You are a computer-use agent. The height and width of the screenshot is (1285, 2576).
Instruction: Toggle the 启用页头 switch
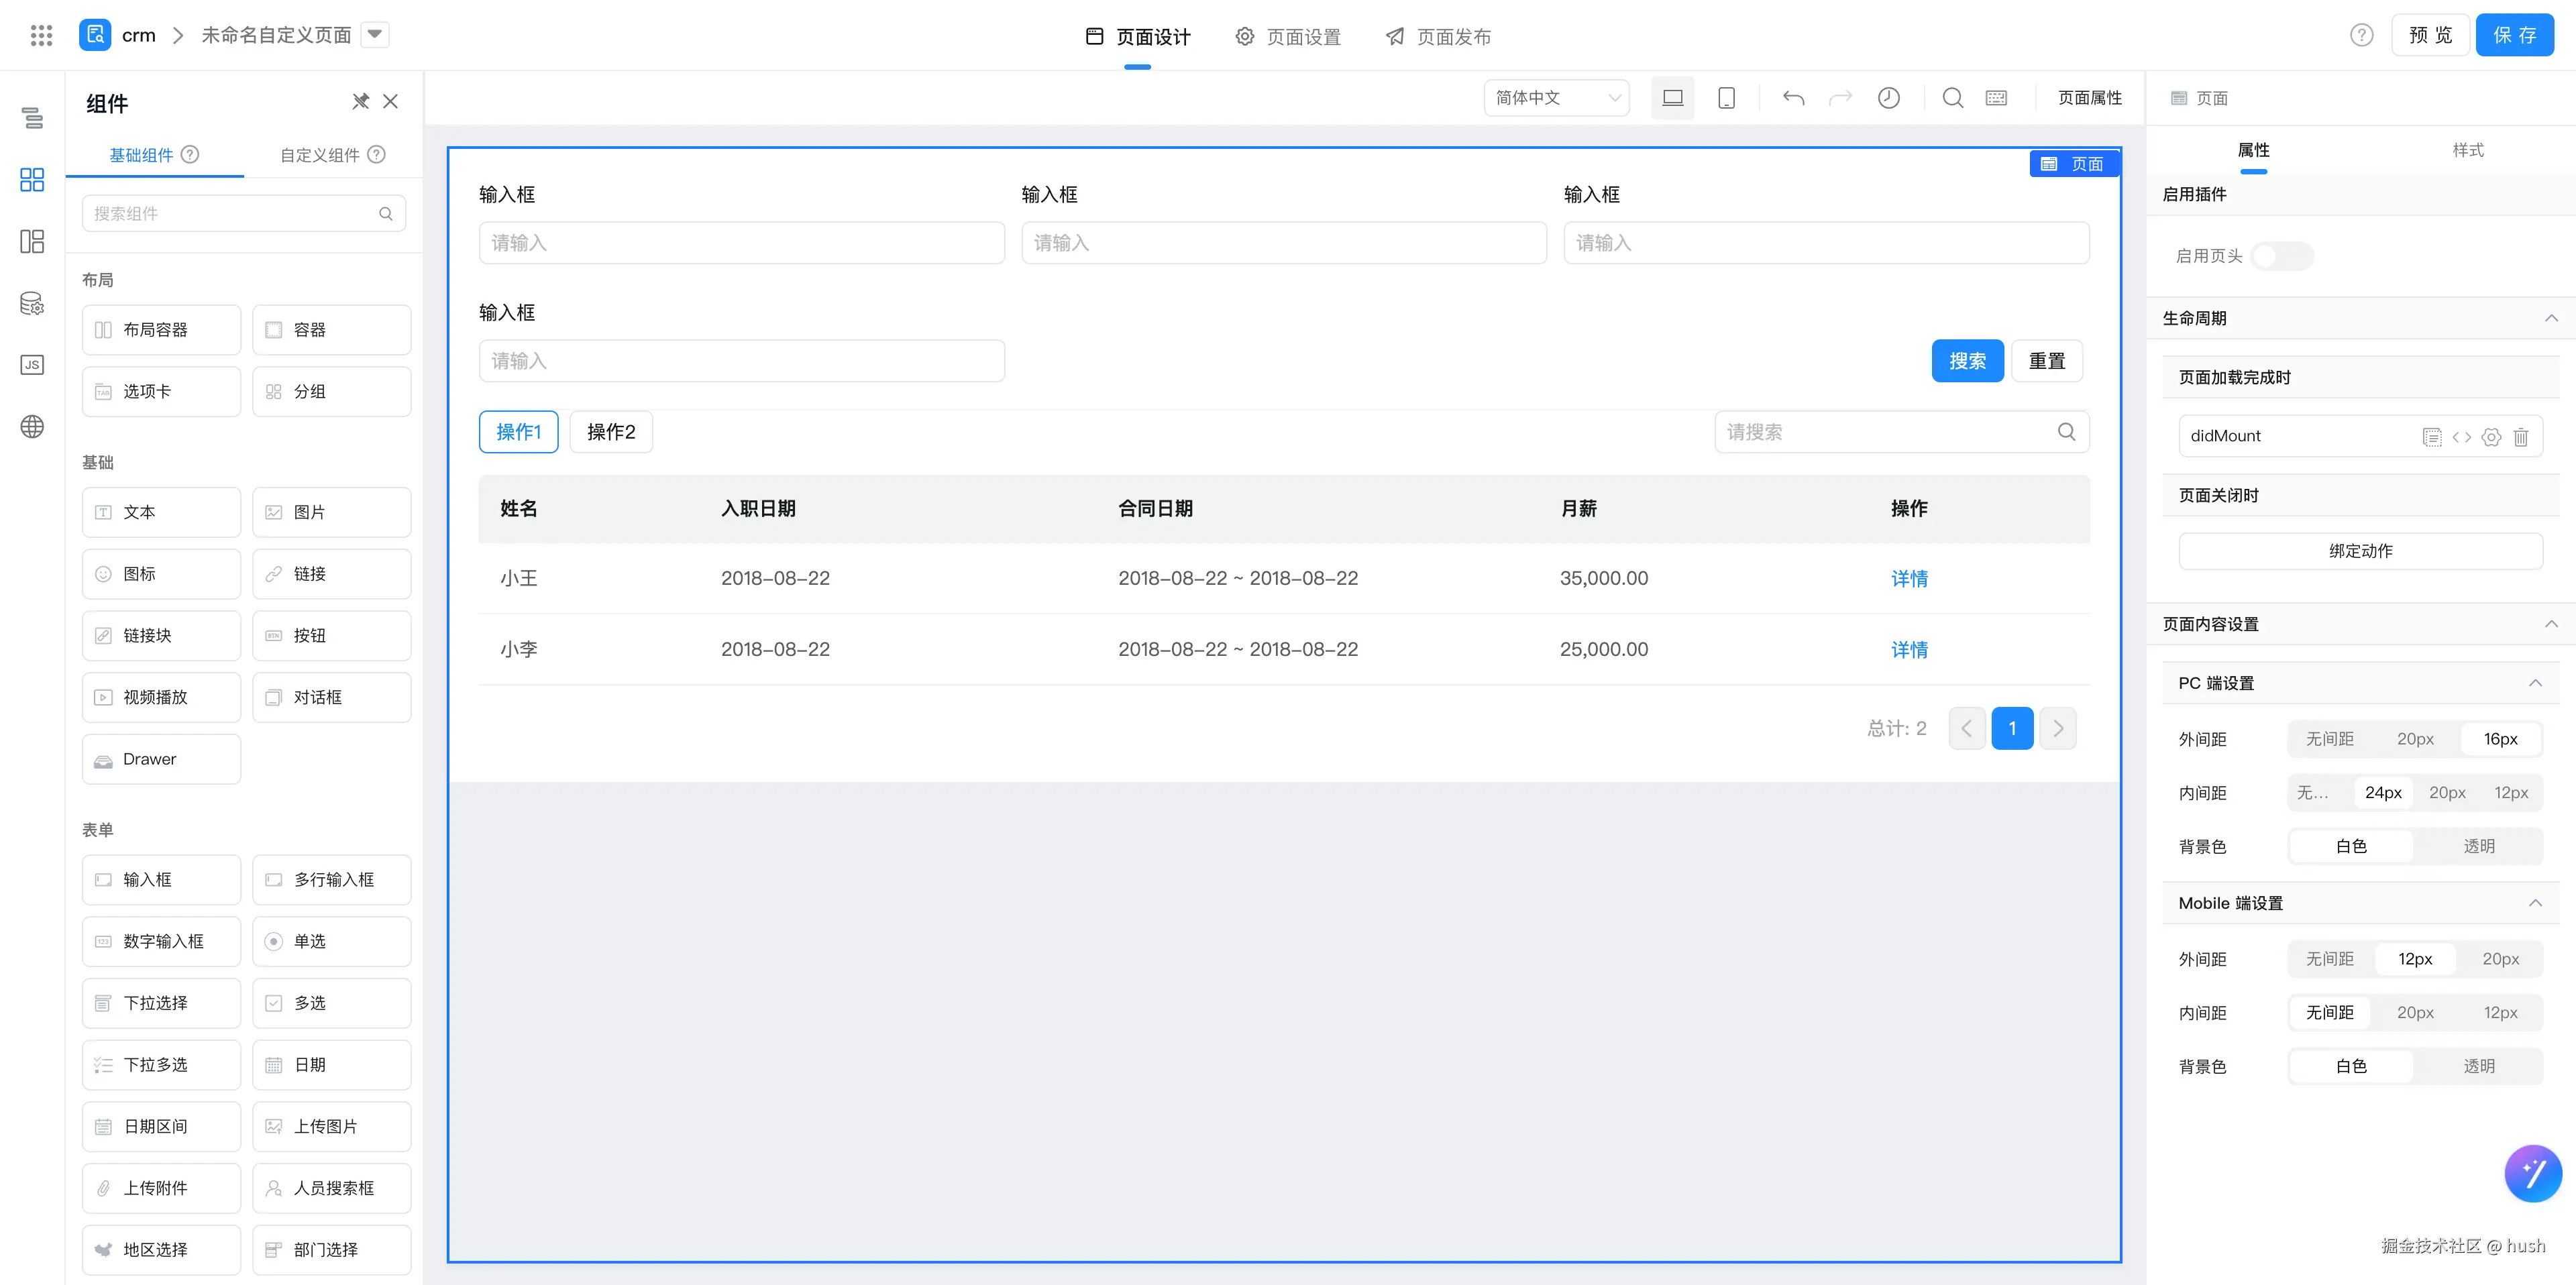click(x=2281, y=256)
